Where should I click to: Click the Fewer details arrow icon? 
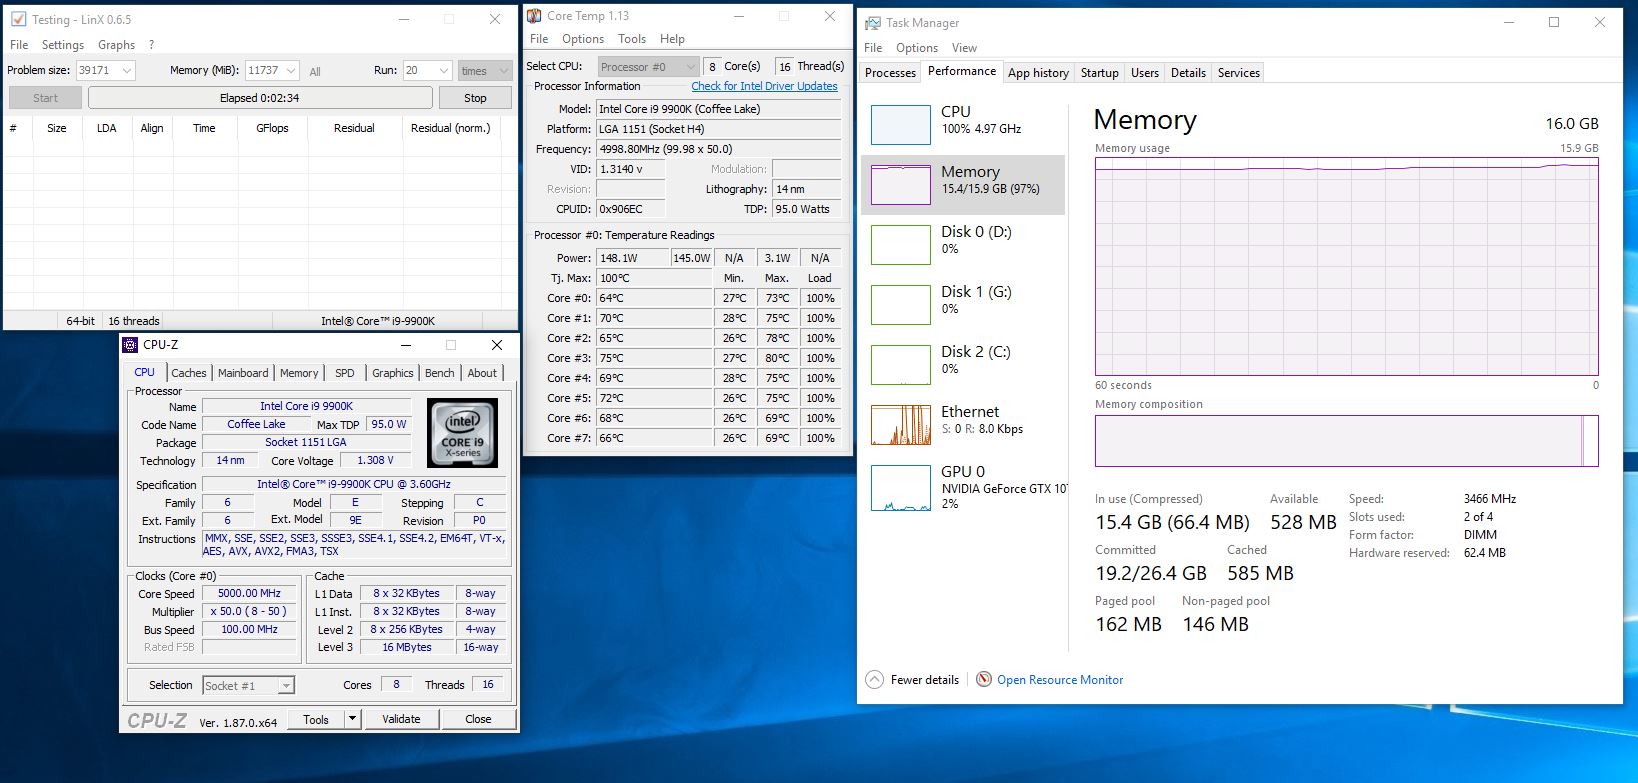coord(874,679)
